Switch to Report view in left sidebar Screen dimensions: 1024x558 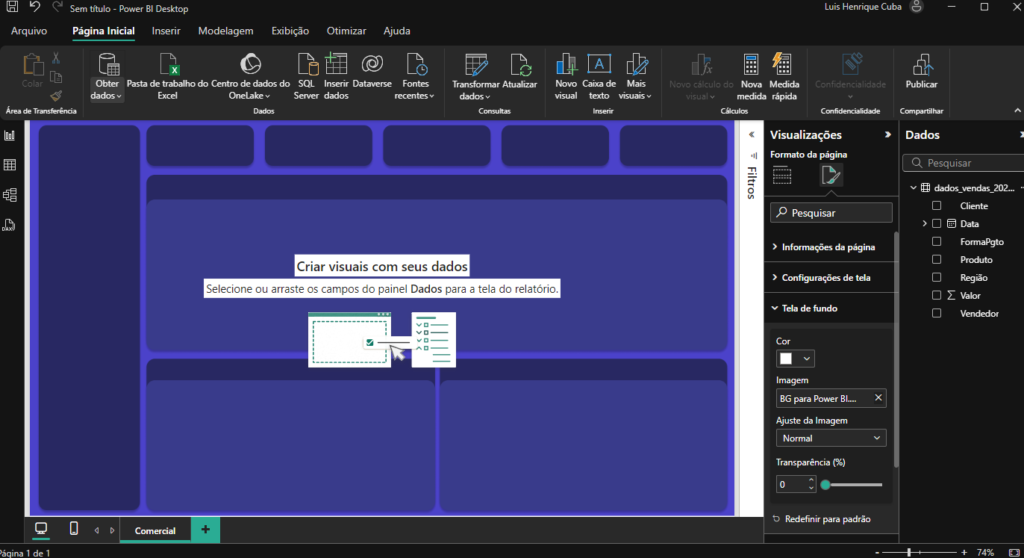click(x=10, y=136)
